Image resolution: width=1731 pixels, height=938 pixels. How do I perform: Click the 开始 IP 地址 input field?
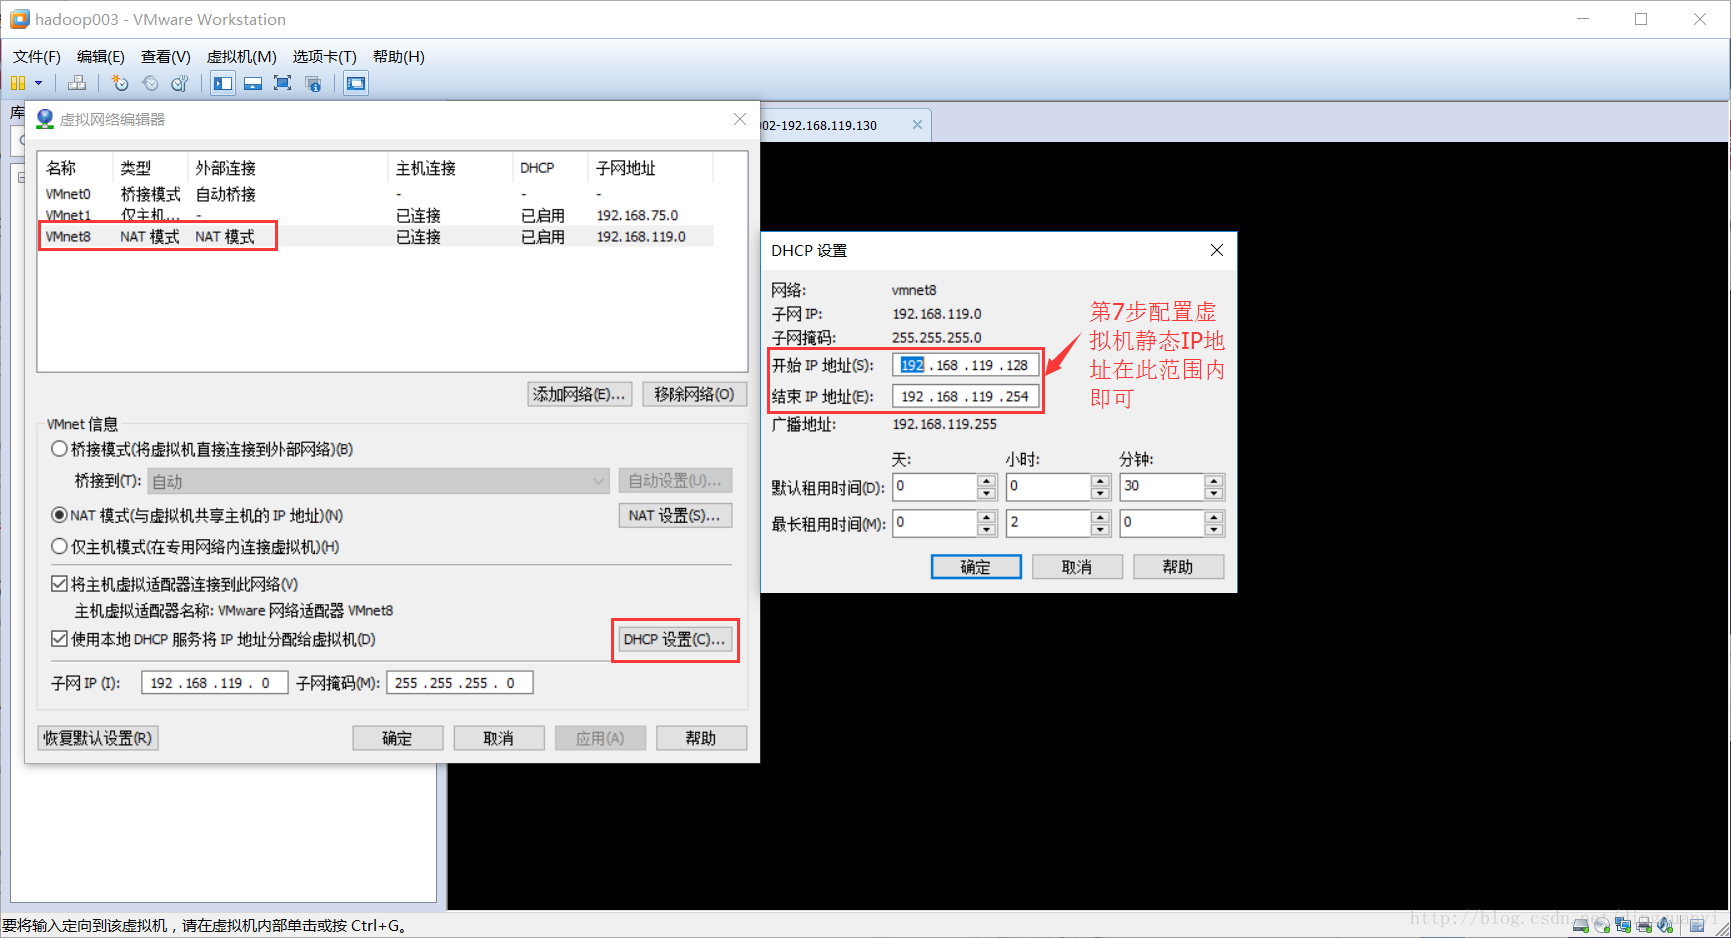coord(965,365)
